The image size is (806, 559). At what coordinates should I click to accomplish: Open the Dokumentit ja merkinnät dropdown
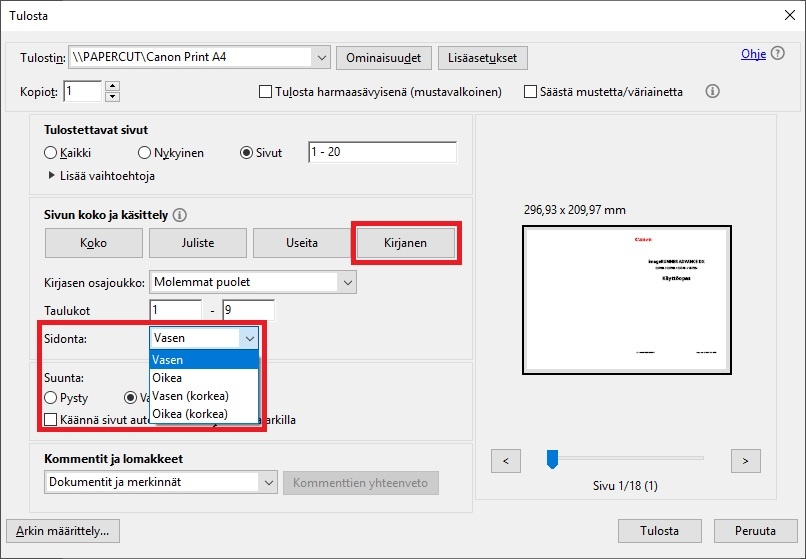[161, 482]
